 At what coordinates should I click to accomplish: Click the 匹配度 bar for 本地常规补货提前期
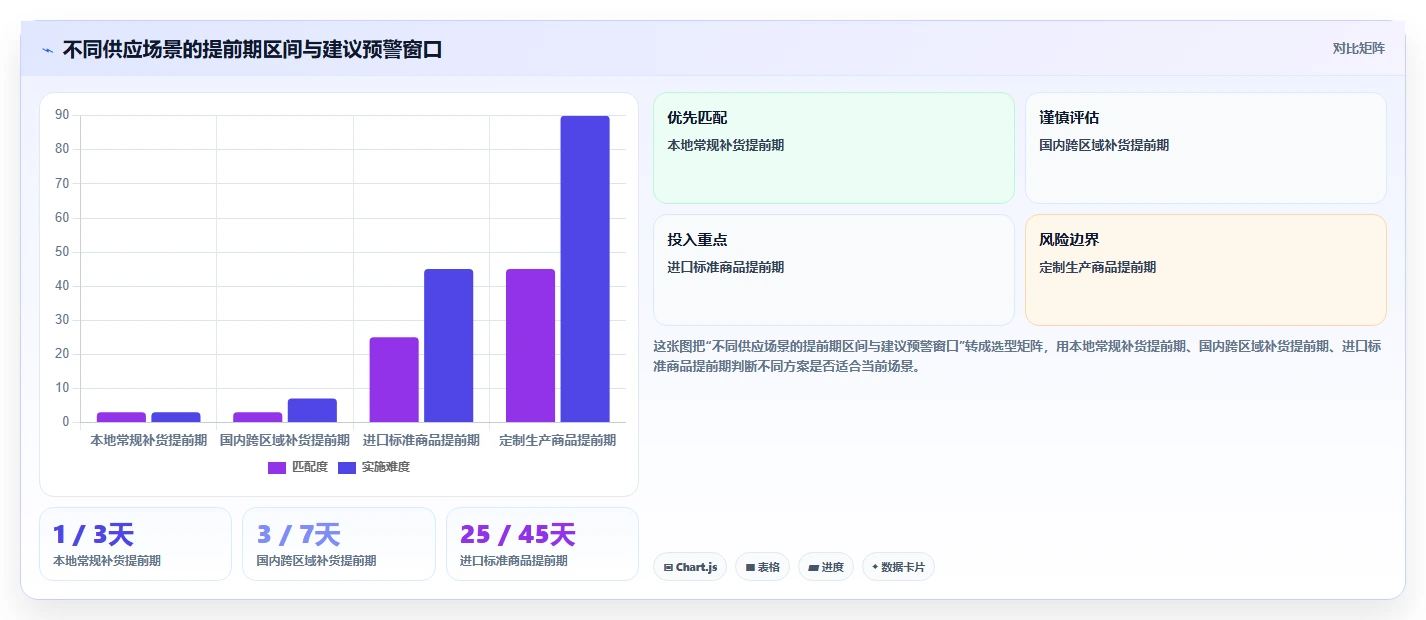pyautogui.click(x=121, y=417)
